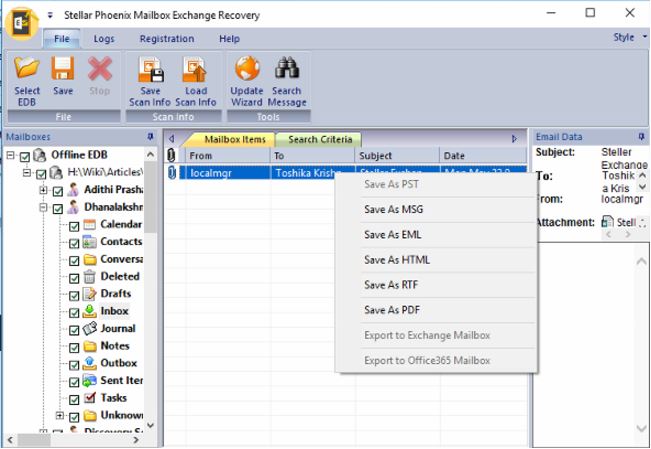
Task: Select the Deleted trash icon
Action: point(89,276)
